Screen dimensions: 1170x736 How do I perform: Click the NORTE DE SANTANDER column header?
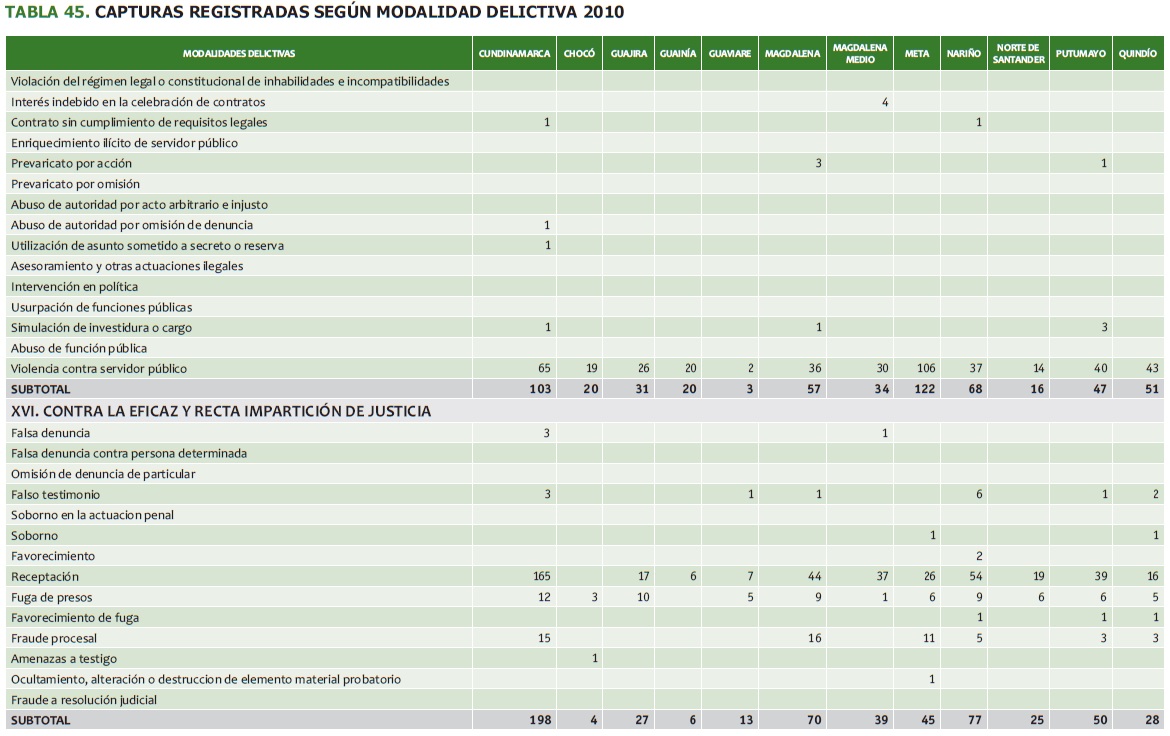click(1018, 54)
